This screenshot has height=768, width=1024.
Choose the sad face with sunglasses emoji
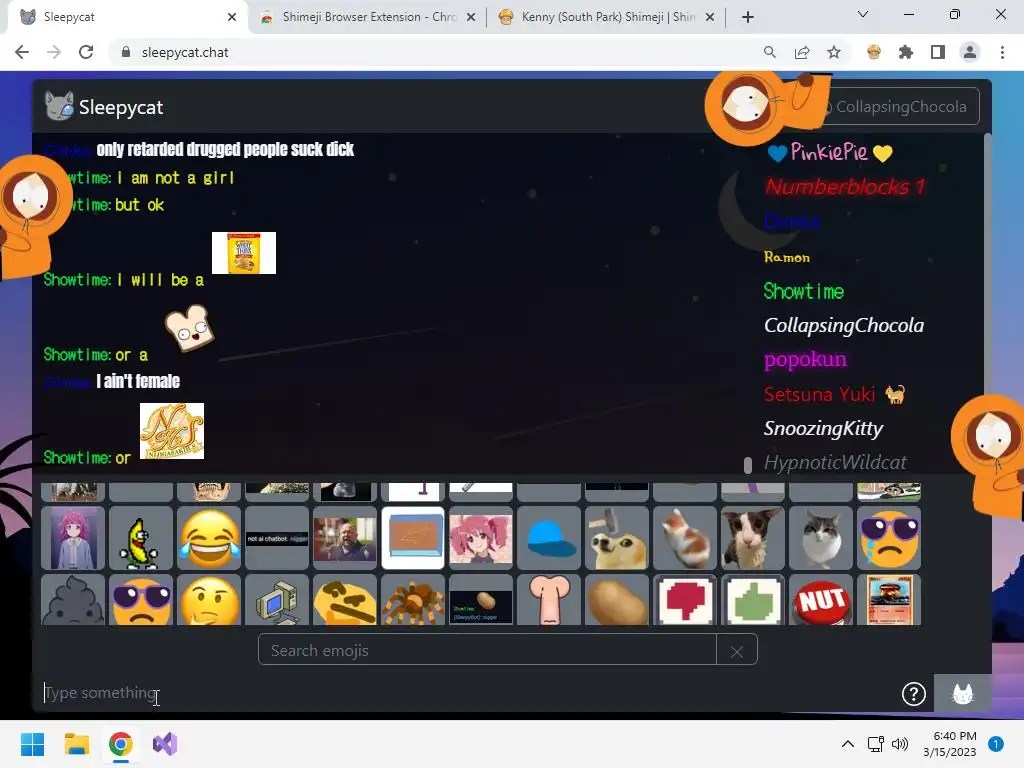click(141, 600)
